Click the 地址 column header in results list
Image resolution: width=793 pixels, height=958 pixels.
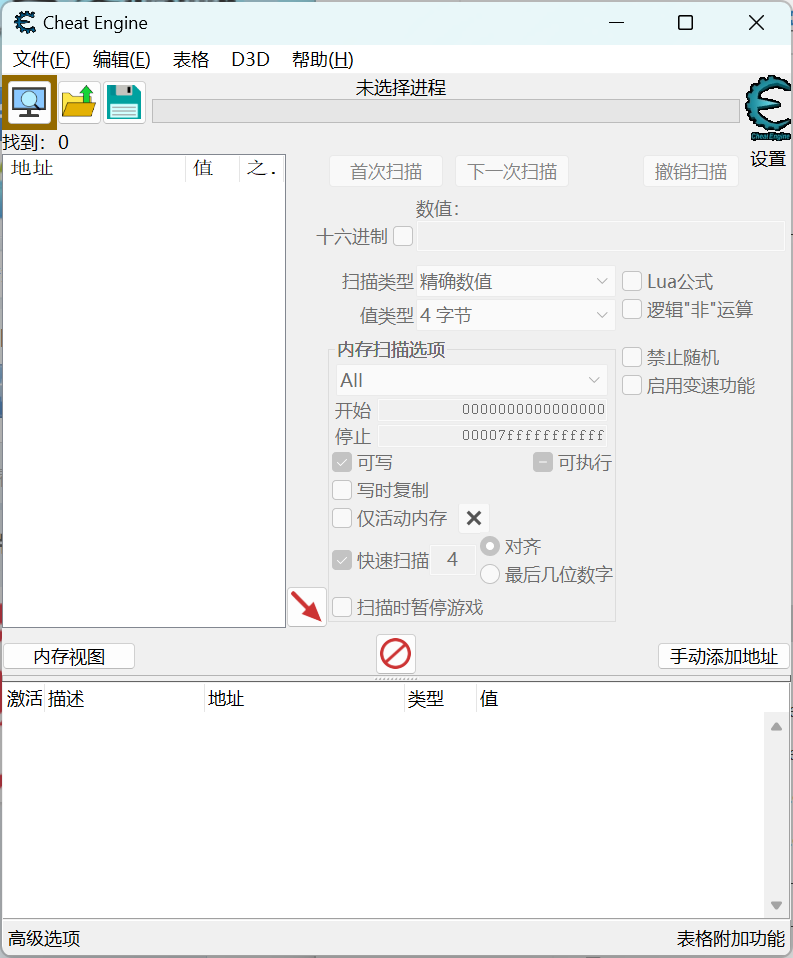click(95, 168)
